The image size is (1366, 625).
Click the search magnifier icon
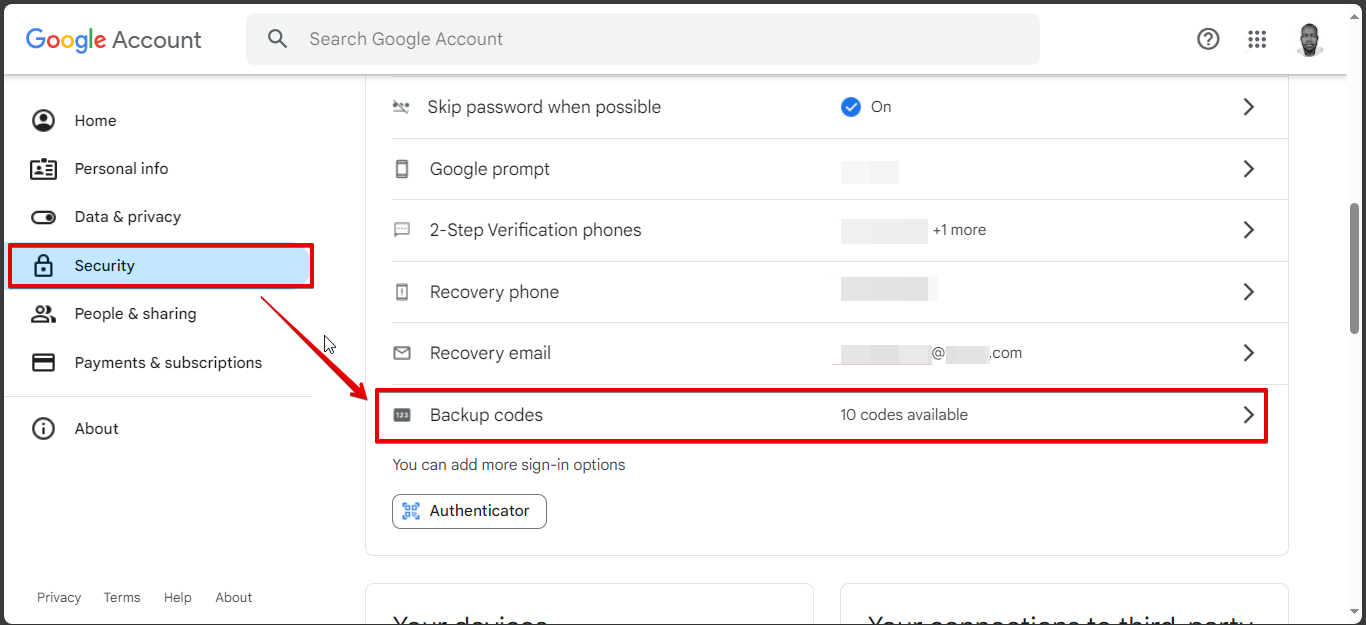[x=278, y=39]
